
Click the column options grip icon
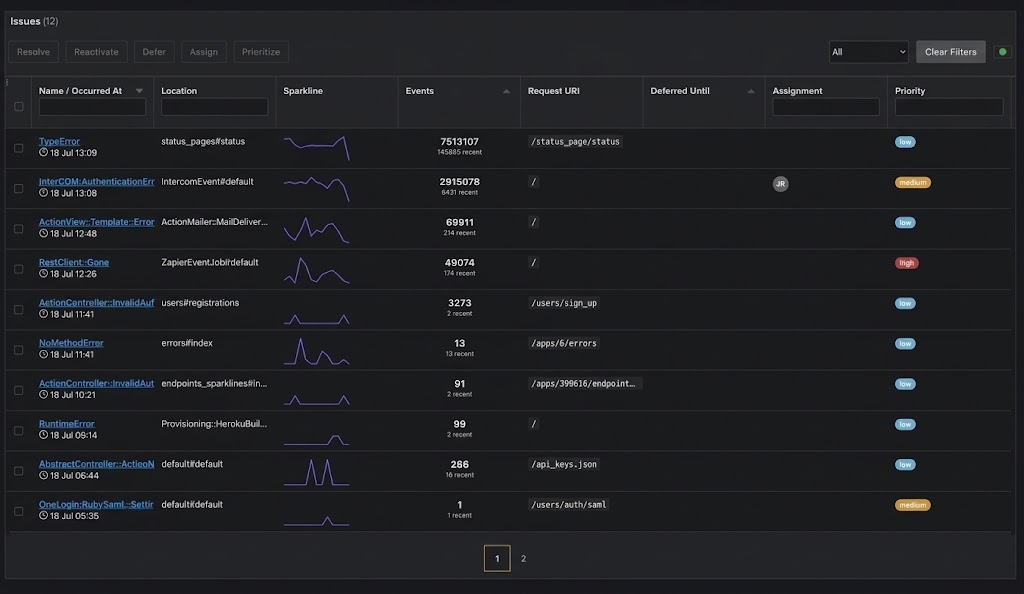7,83
